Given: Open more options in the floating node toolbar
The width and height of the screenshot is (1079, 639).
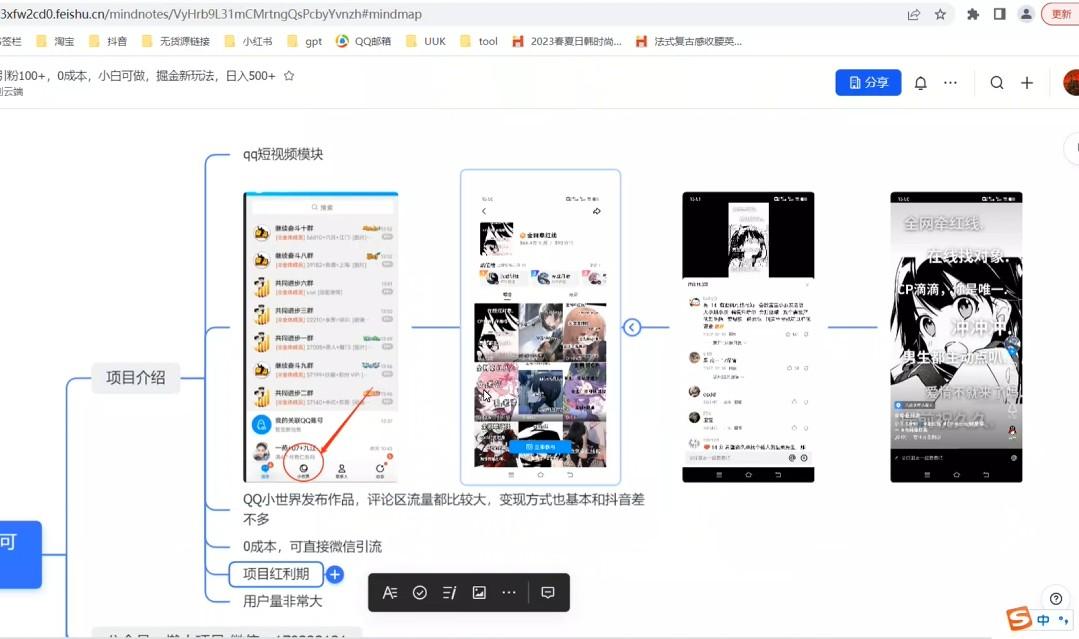Looking at the screenshot, I should (x=509, y=593).
